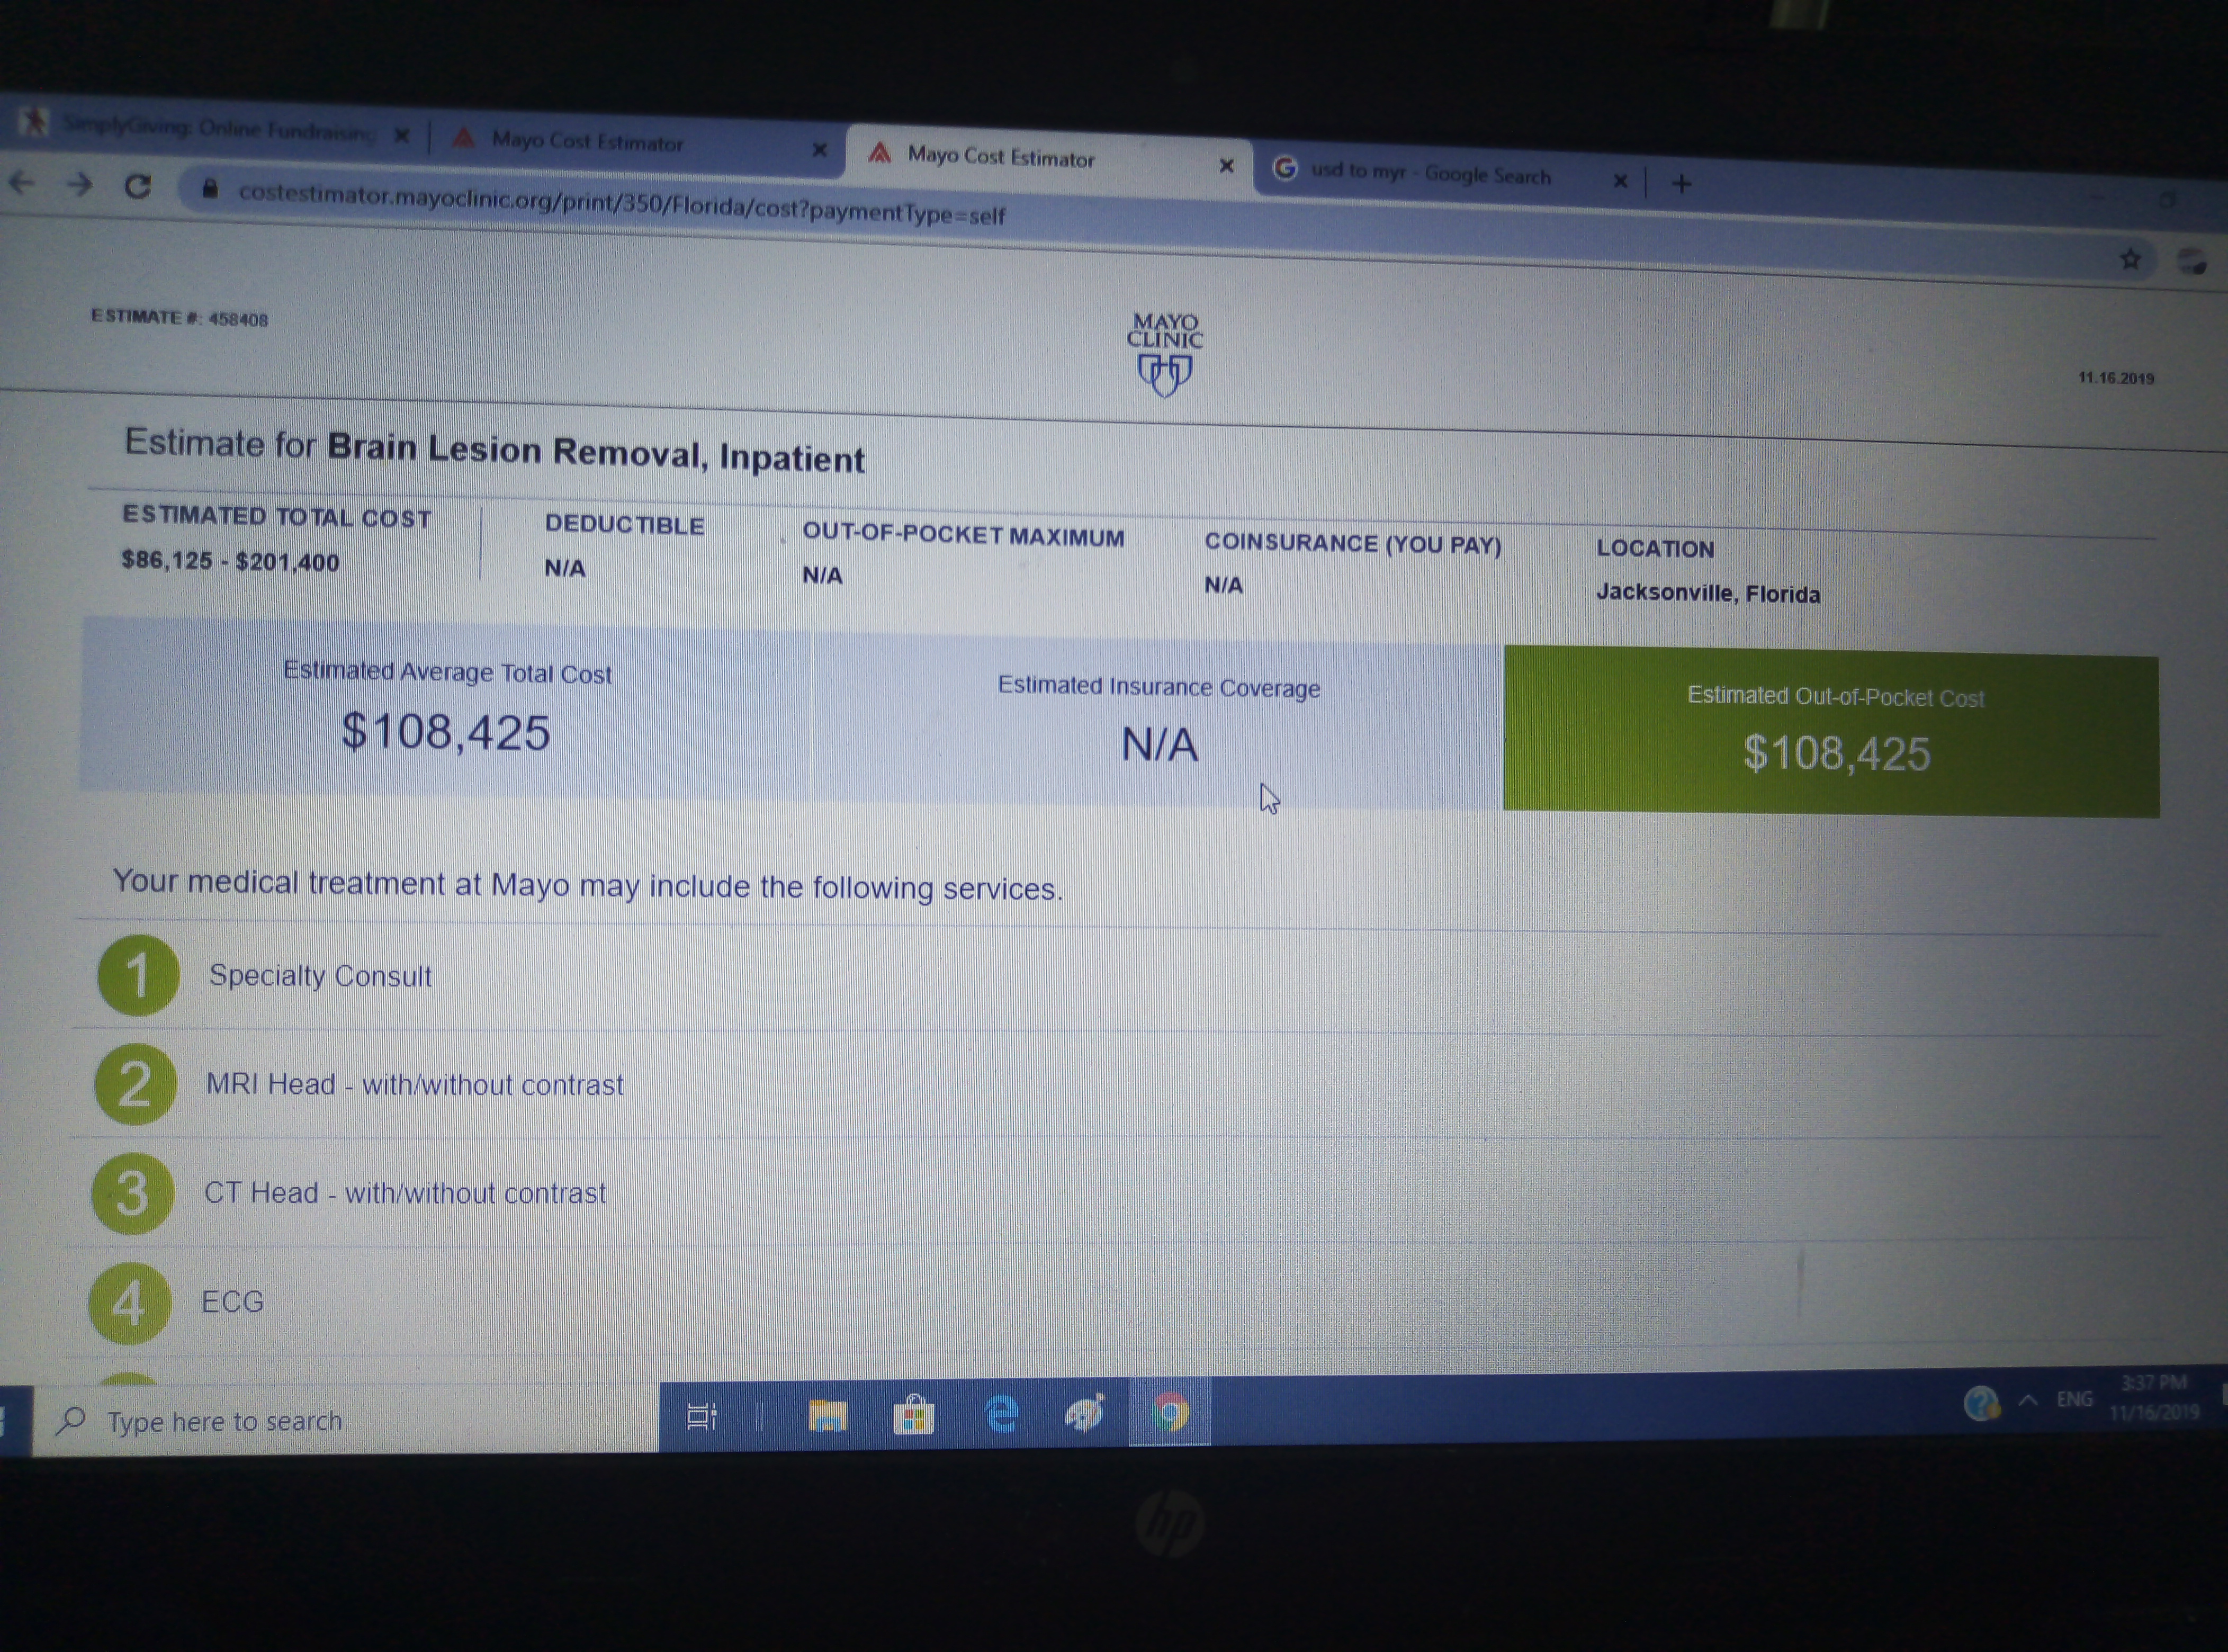Image resolution: width=2228 pixels, height=1652 pixels.
Task: View site info via the padlock icon
Action: tap(209, 188)
